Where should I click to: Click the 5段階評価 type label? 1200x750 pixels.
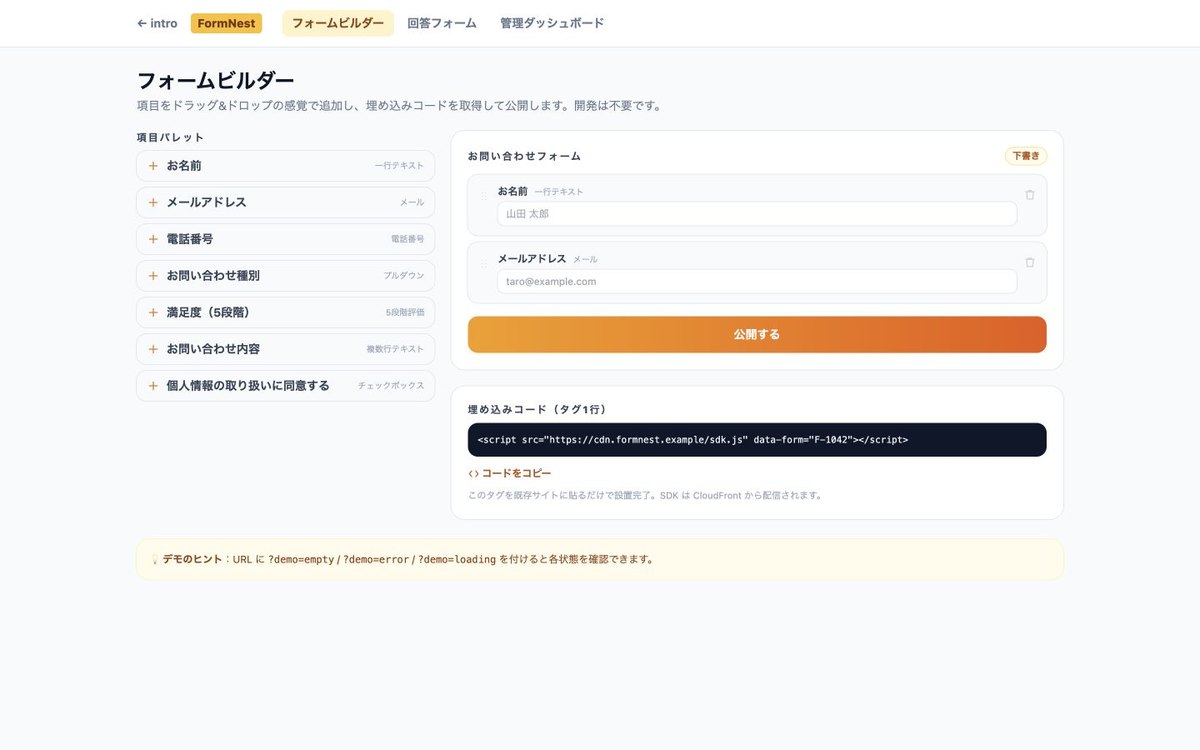click(x=405, y=313)
